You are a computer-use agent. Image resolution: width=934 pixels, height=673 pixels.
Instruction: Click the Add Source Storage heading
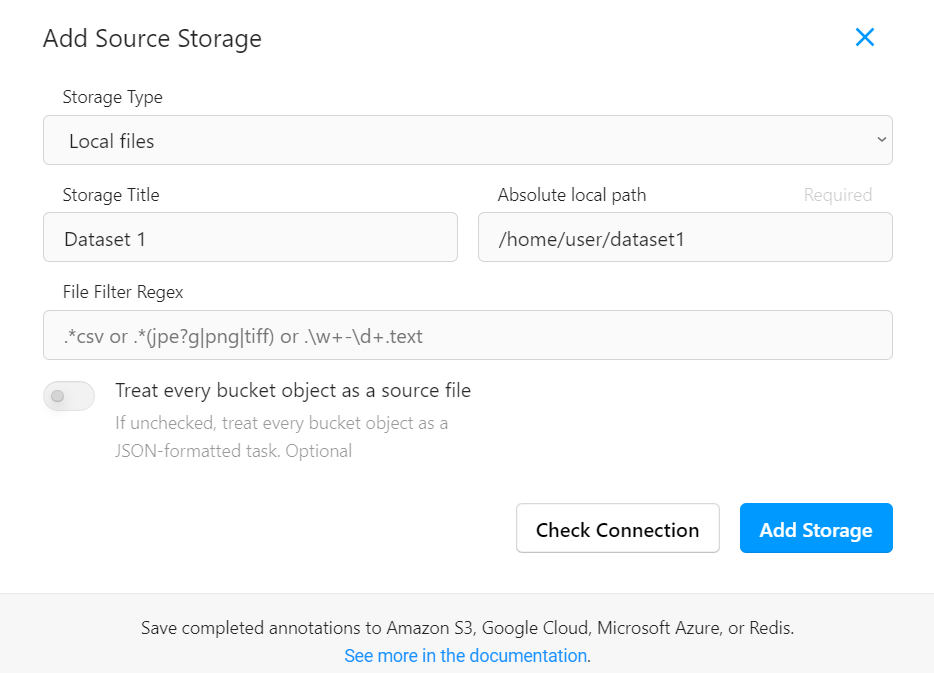coord(151,38)
